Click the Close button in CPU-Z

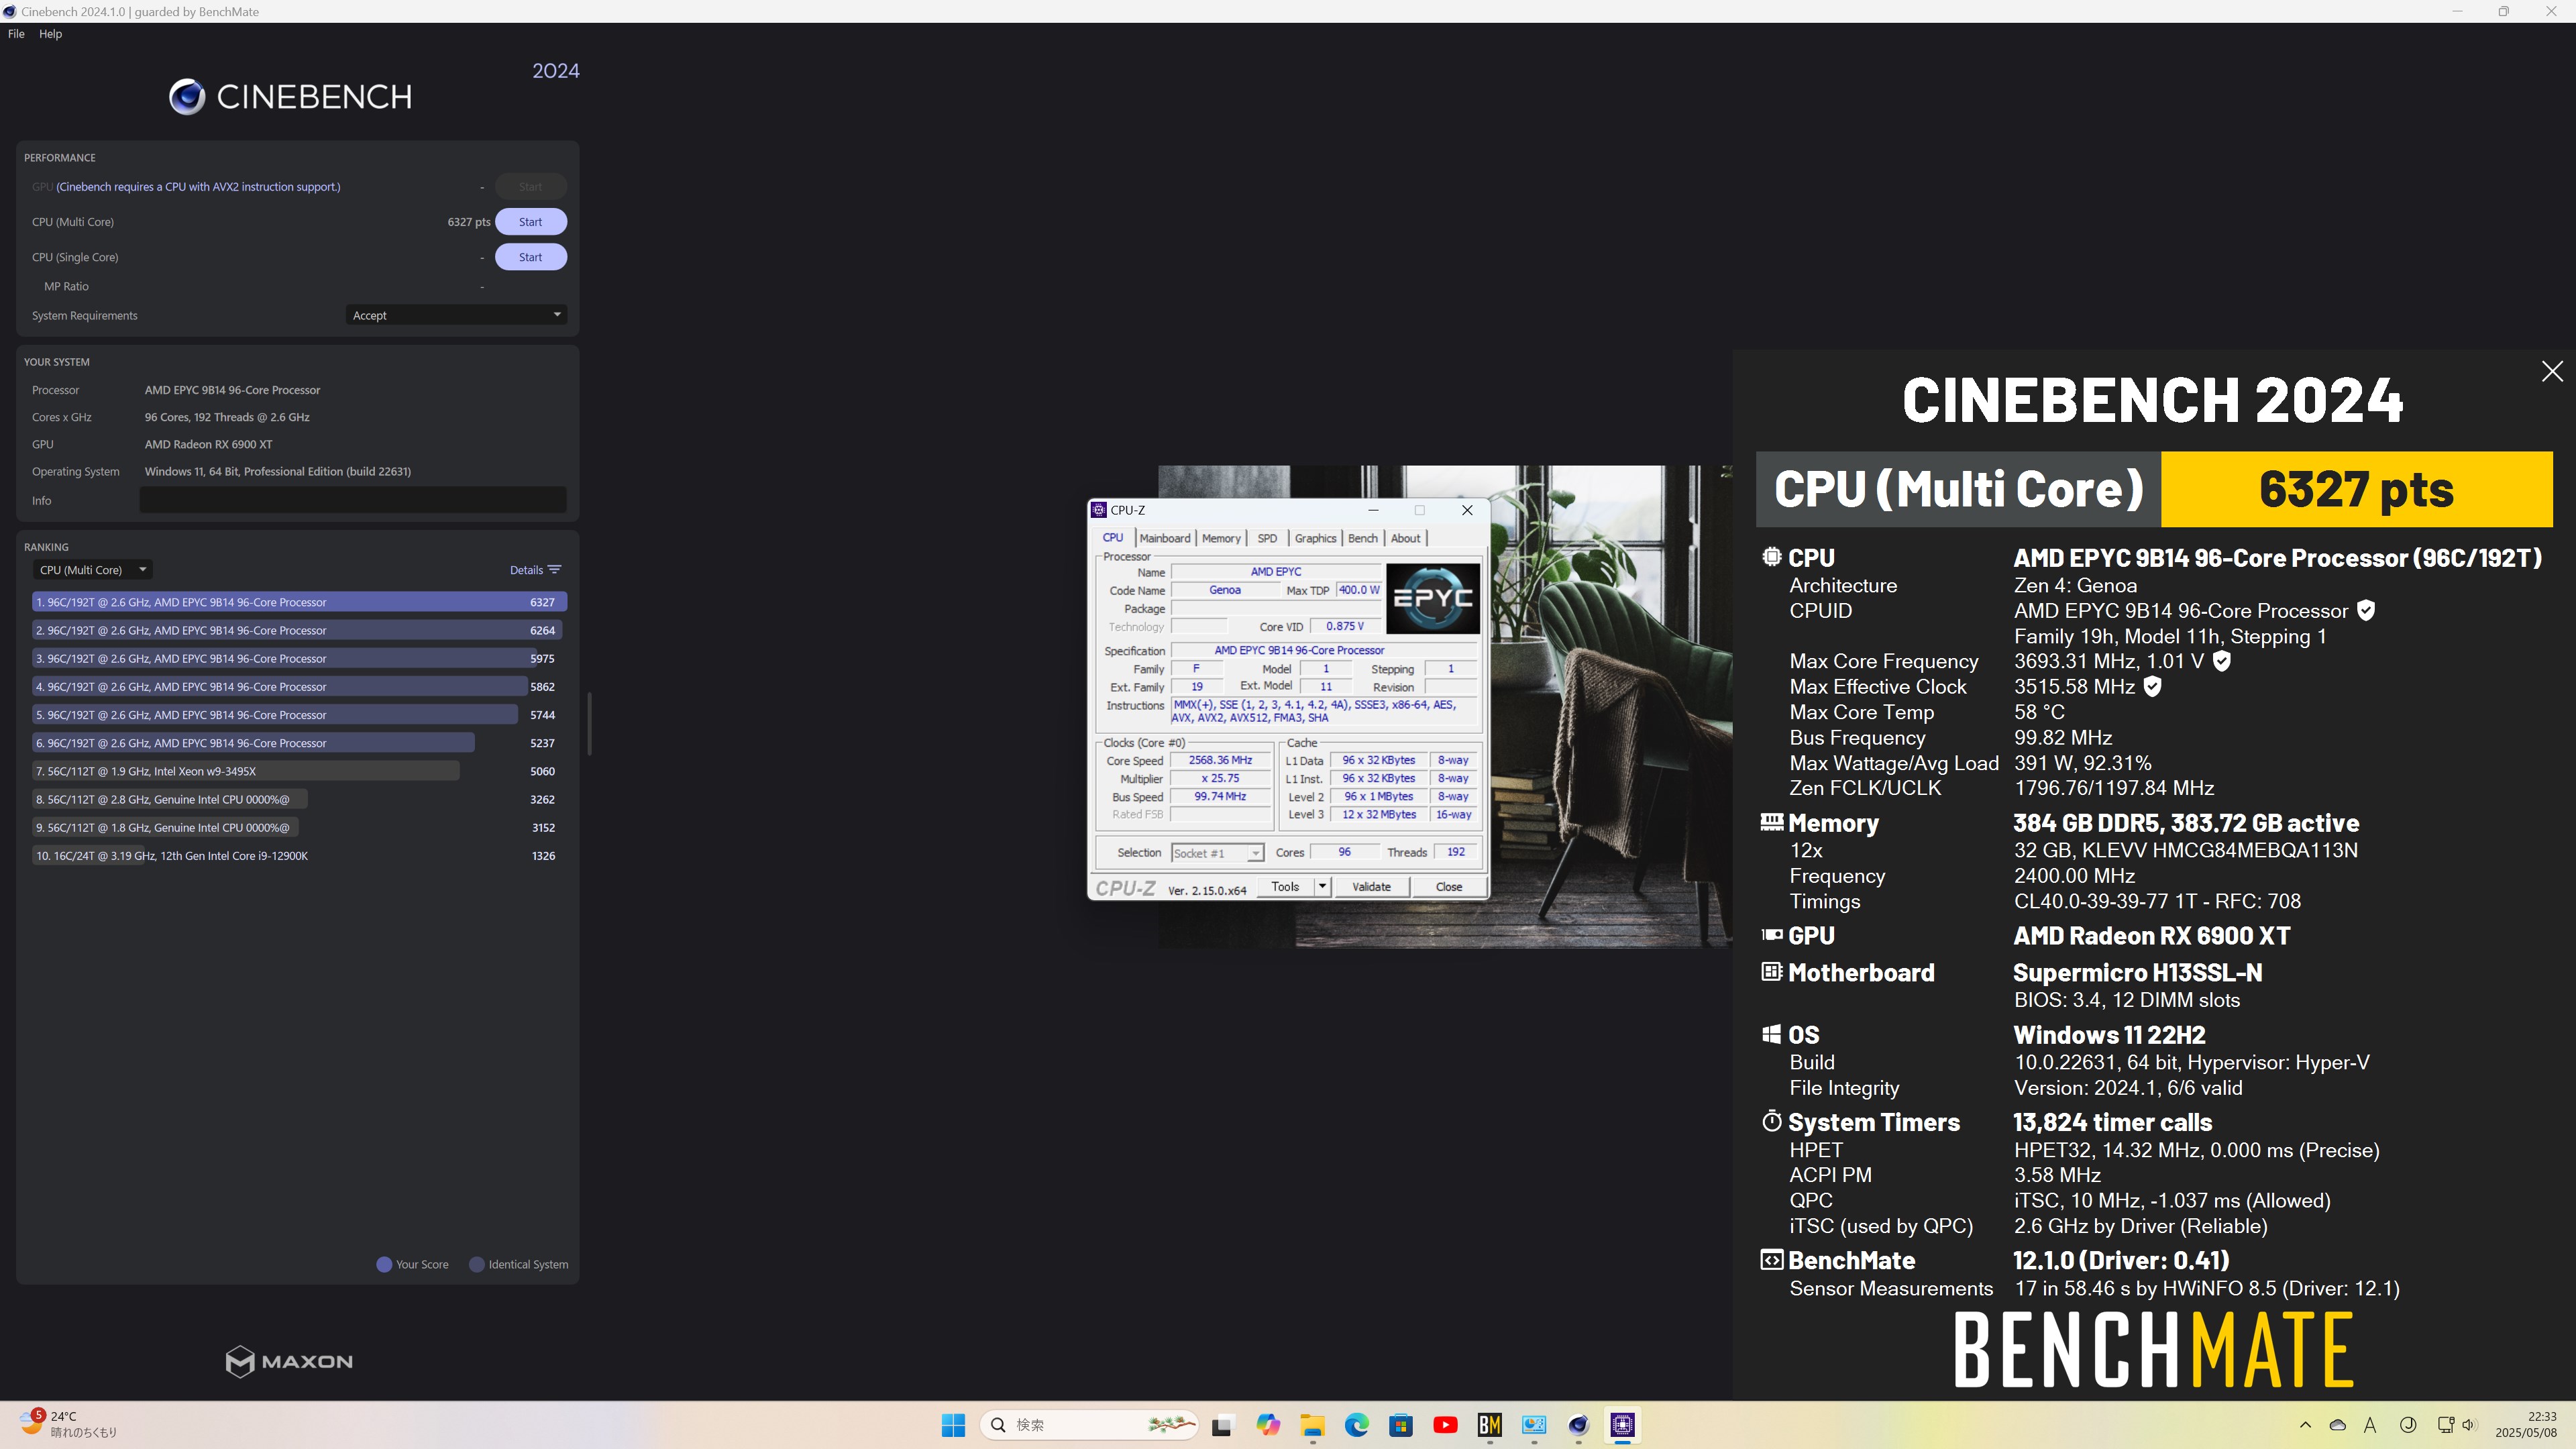(1449, 887)
